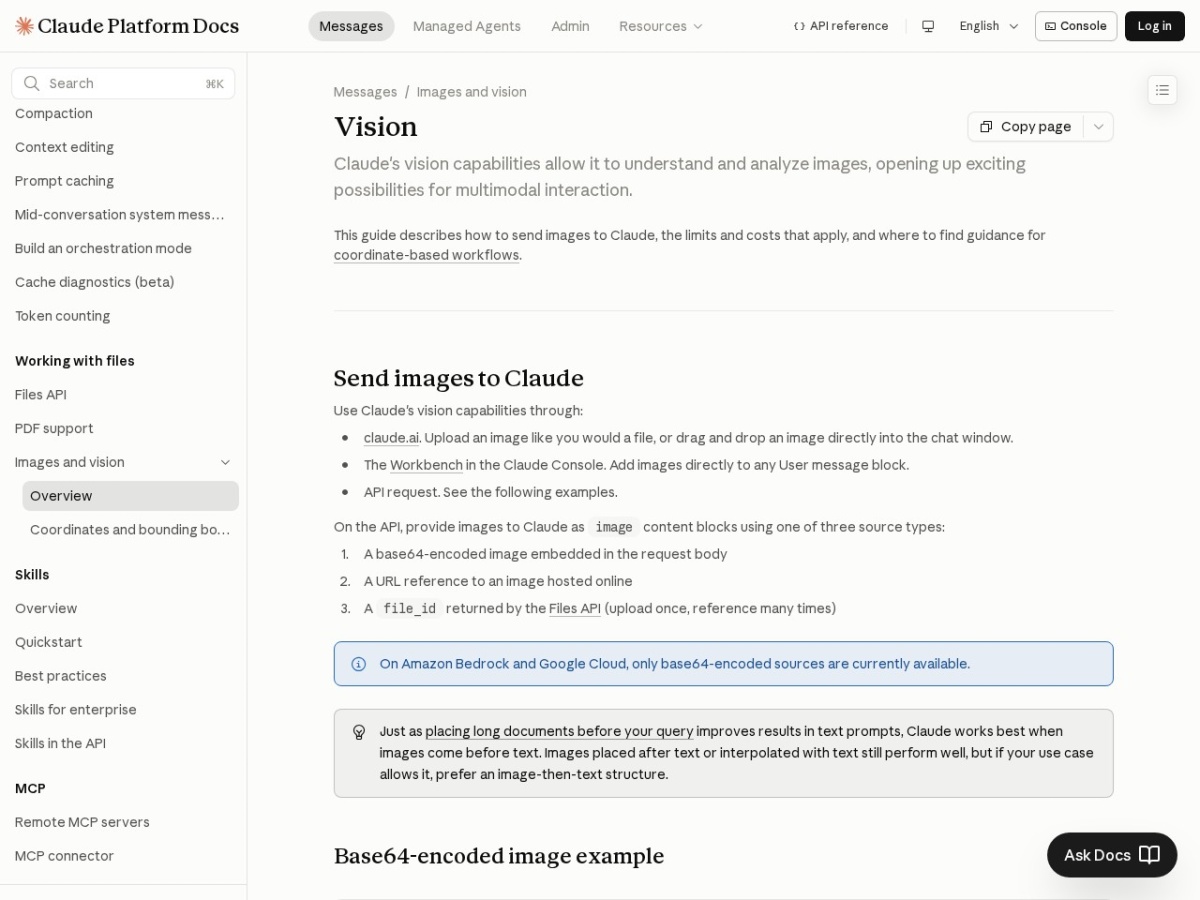The height and width of the screenshot is (900, 1200).
Task: Expand the Copy page options chevron
Action: pos(1098,127)
